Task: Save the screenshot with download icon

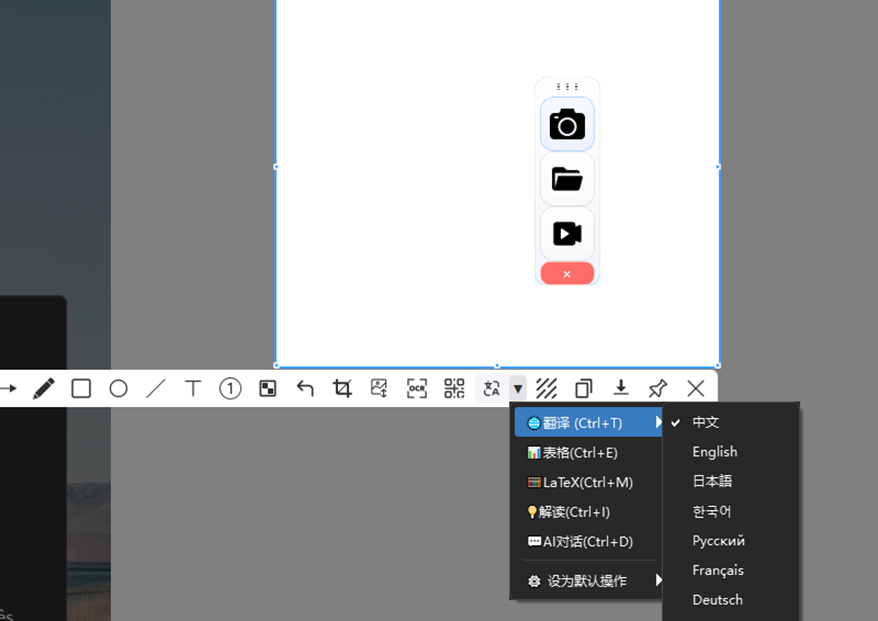Action: pos(621,387)
